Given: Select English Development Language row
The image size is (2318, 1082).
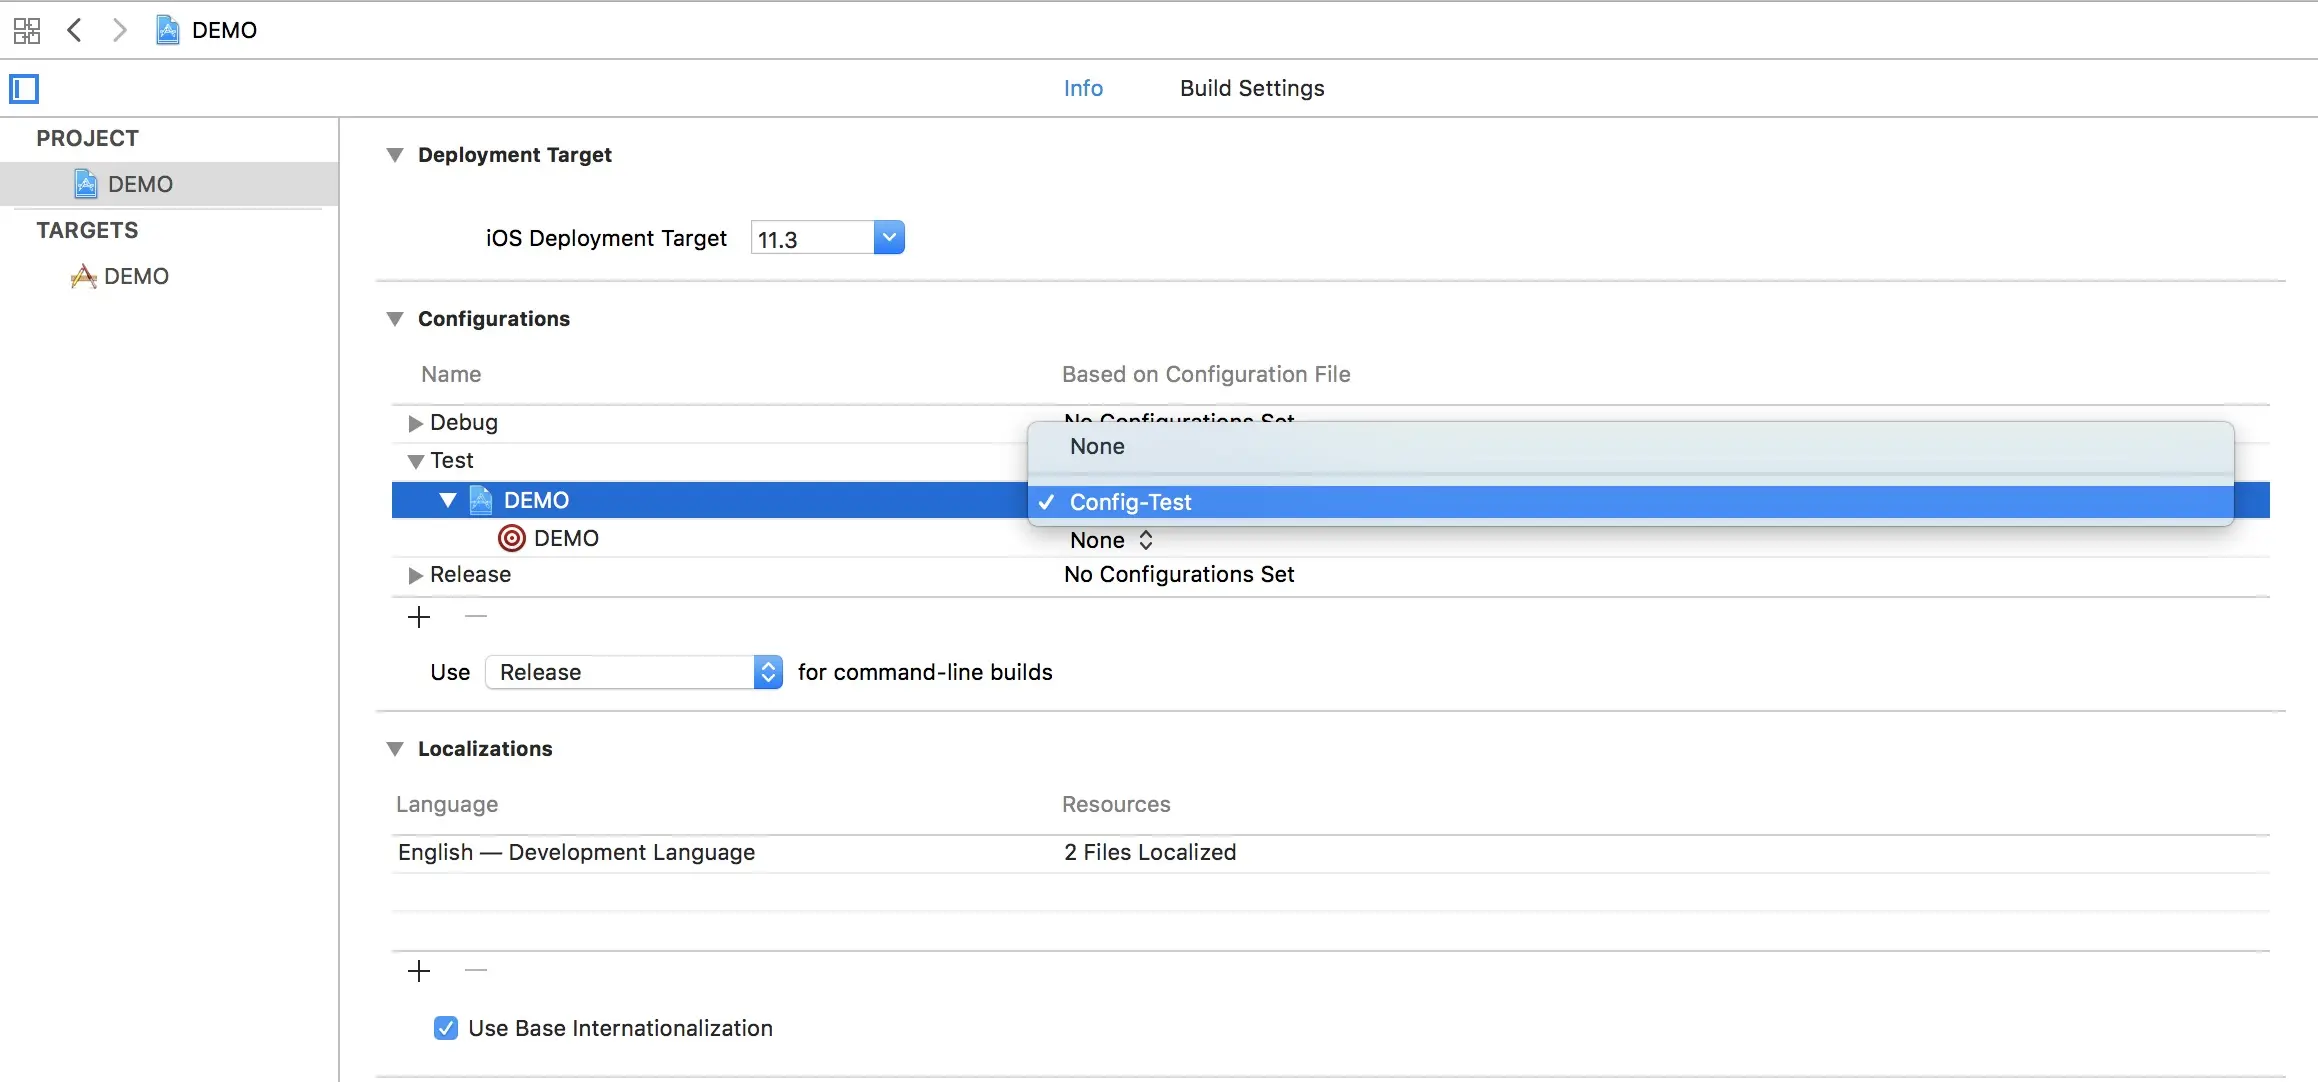Looking at the screenshot, I should point(576,852).
